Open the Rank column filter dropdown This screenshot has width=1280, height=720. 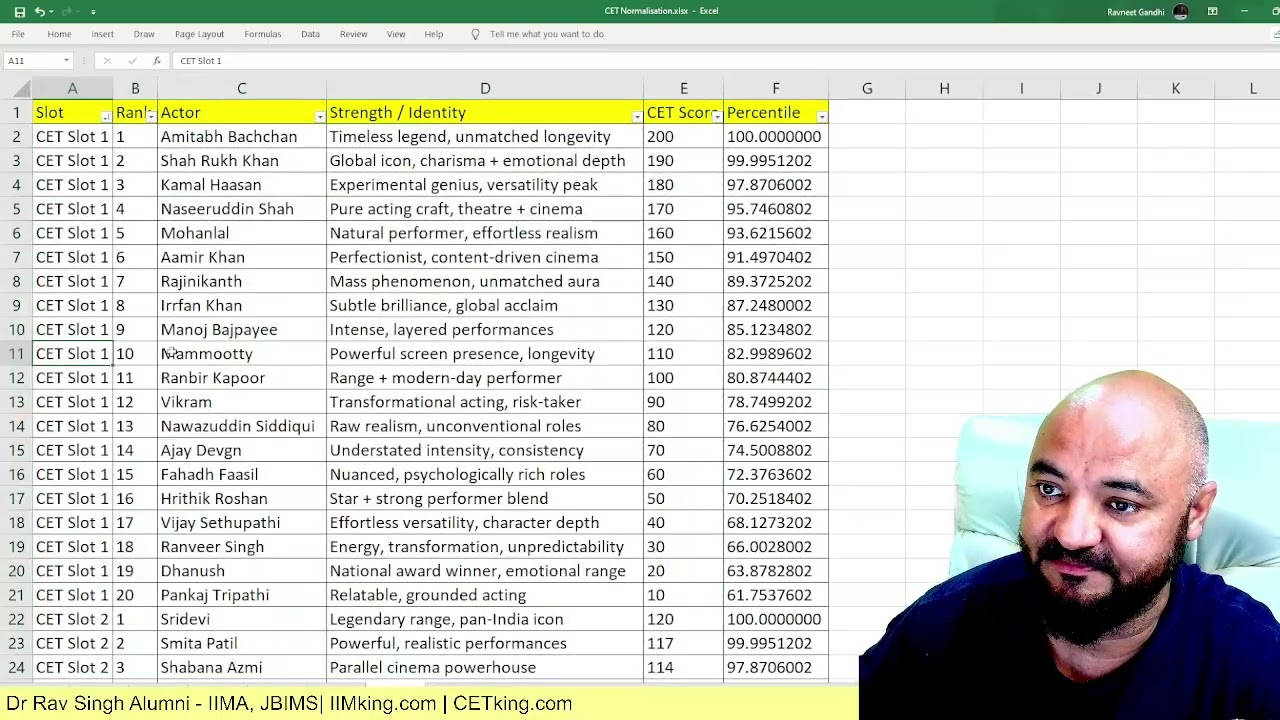coord(150,116)
